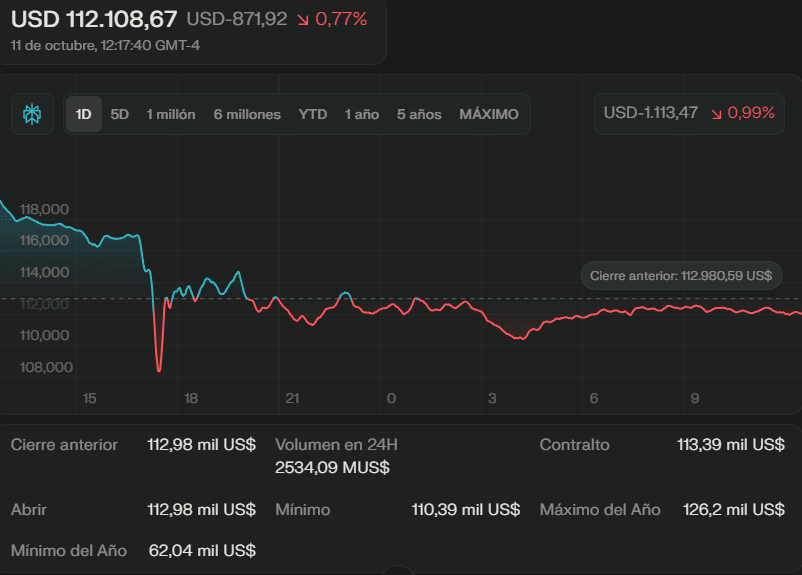Click the 3 hour mark on time axis

click(x=492, y=399)
